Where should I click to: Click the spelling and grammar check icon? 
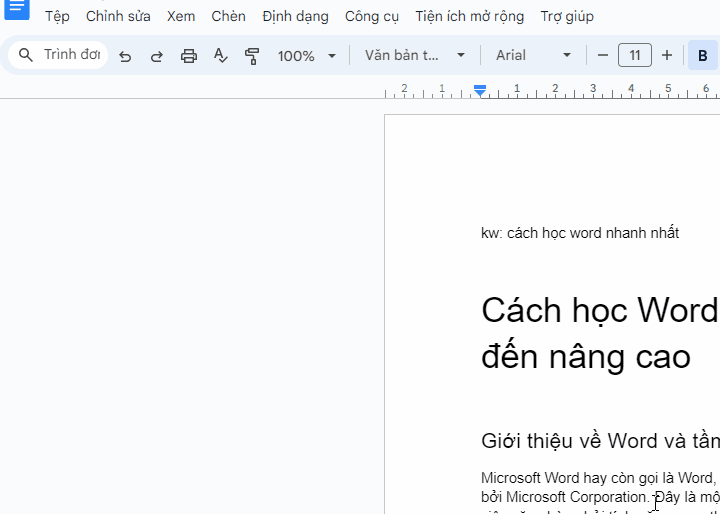click(221, 56)
